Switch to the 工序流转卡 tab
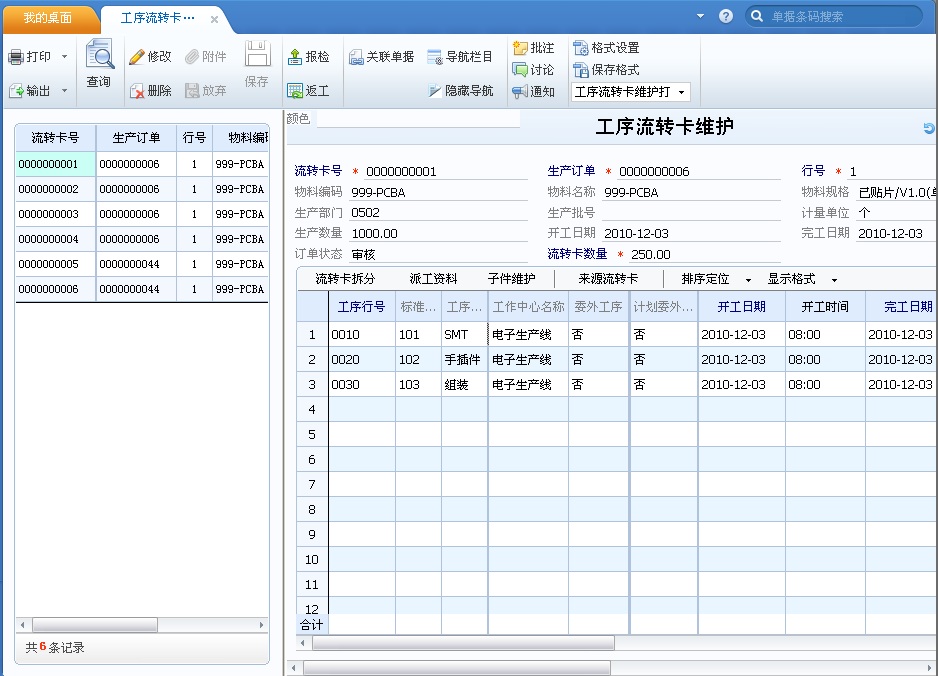This screenshot has height=676, width=938. click(x=158, y=19)
